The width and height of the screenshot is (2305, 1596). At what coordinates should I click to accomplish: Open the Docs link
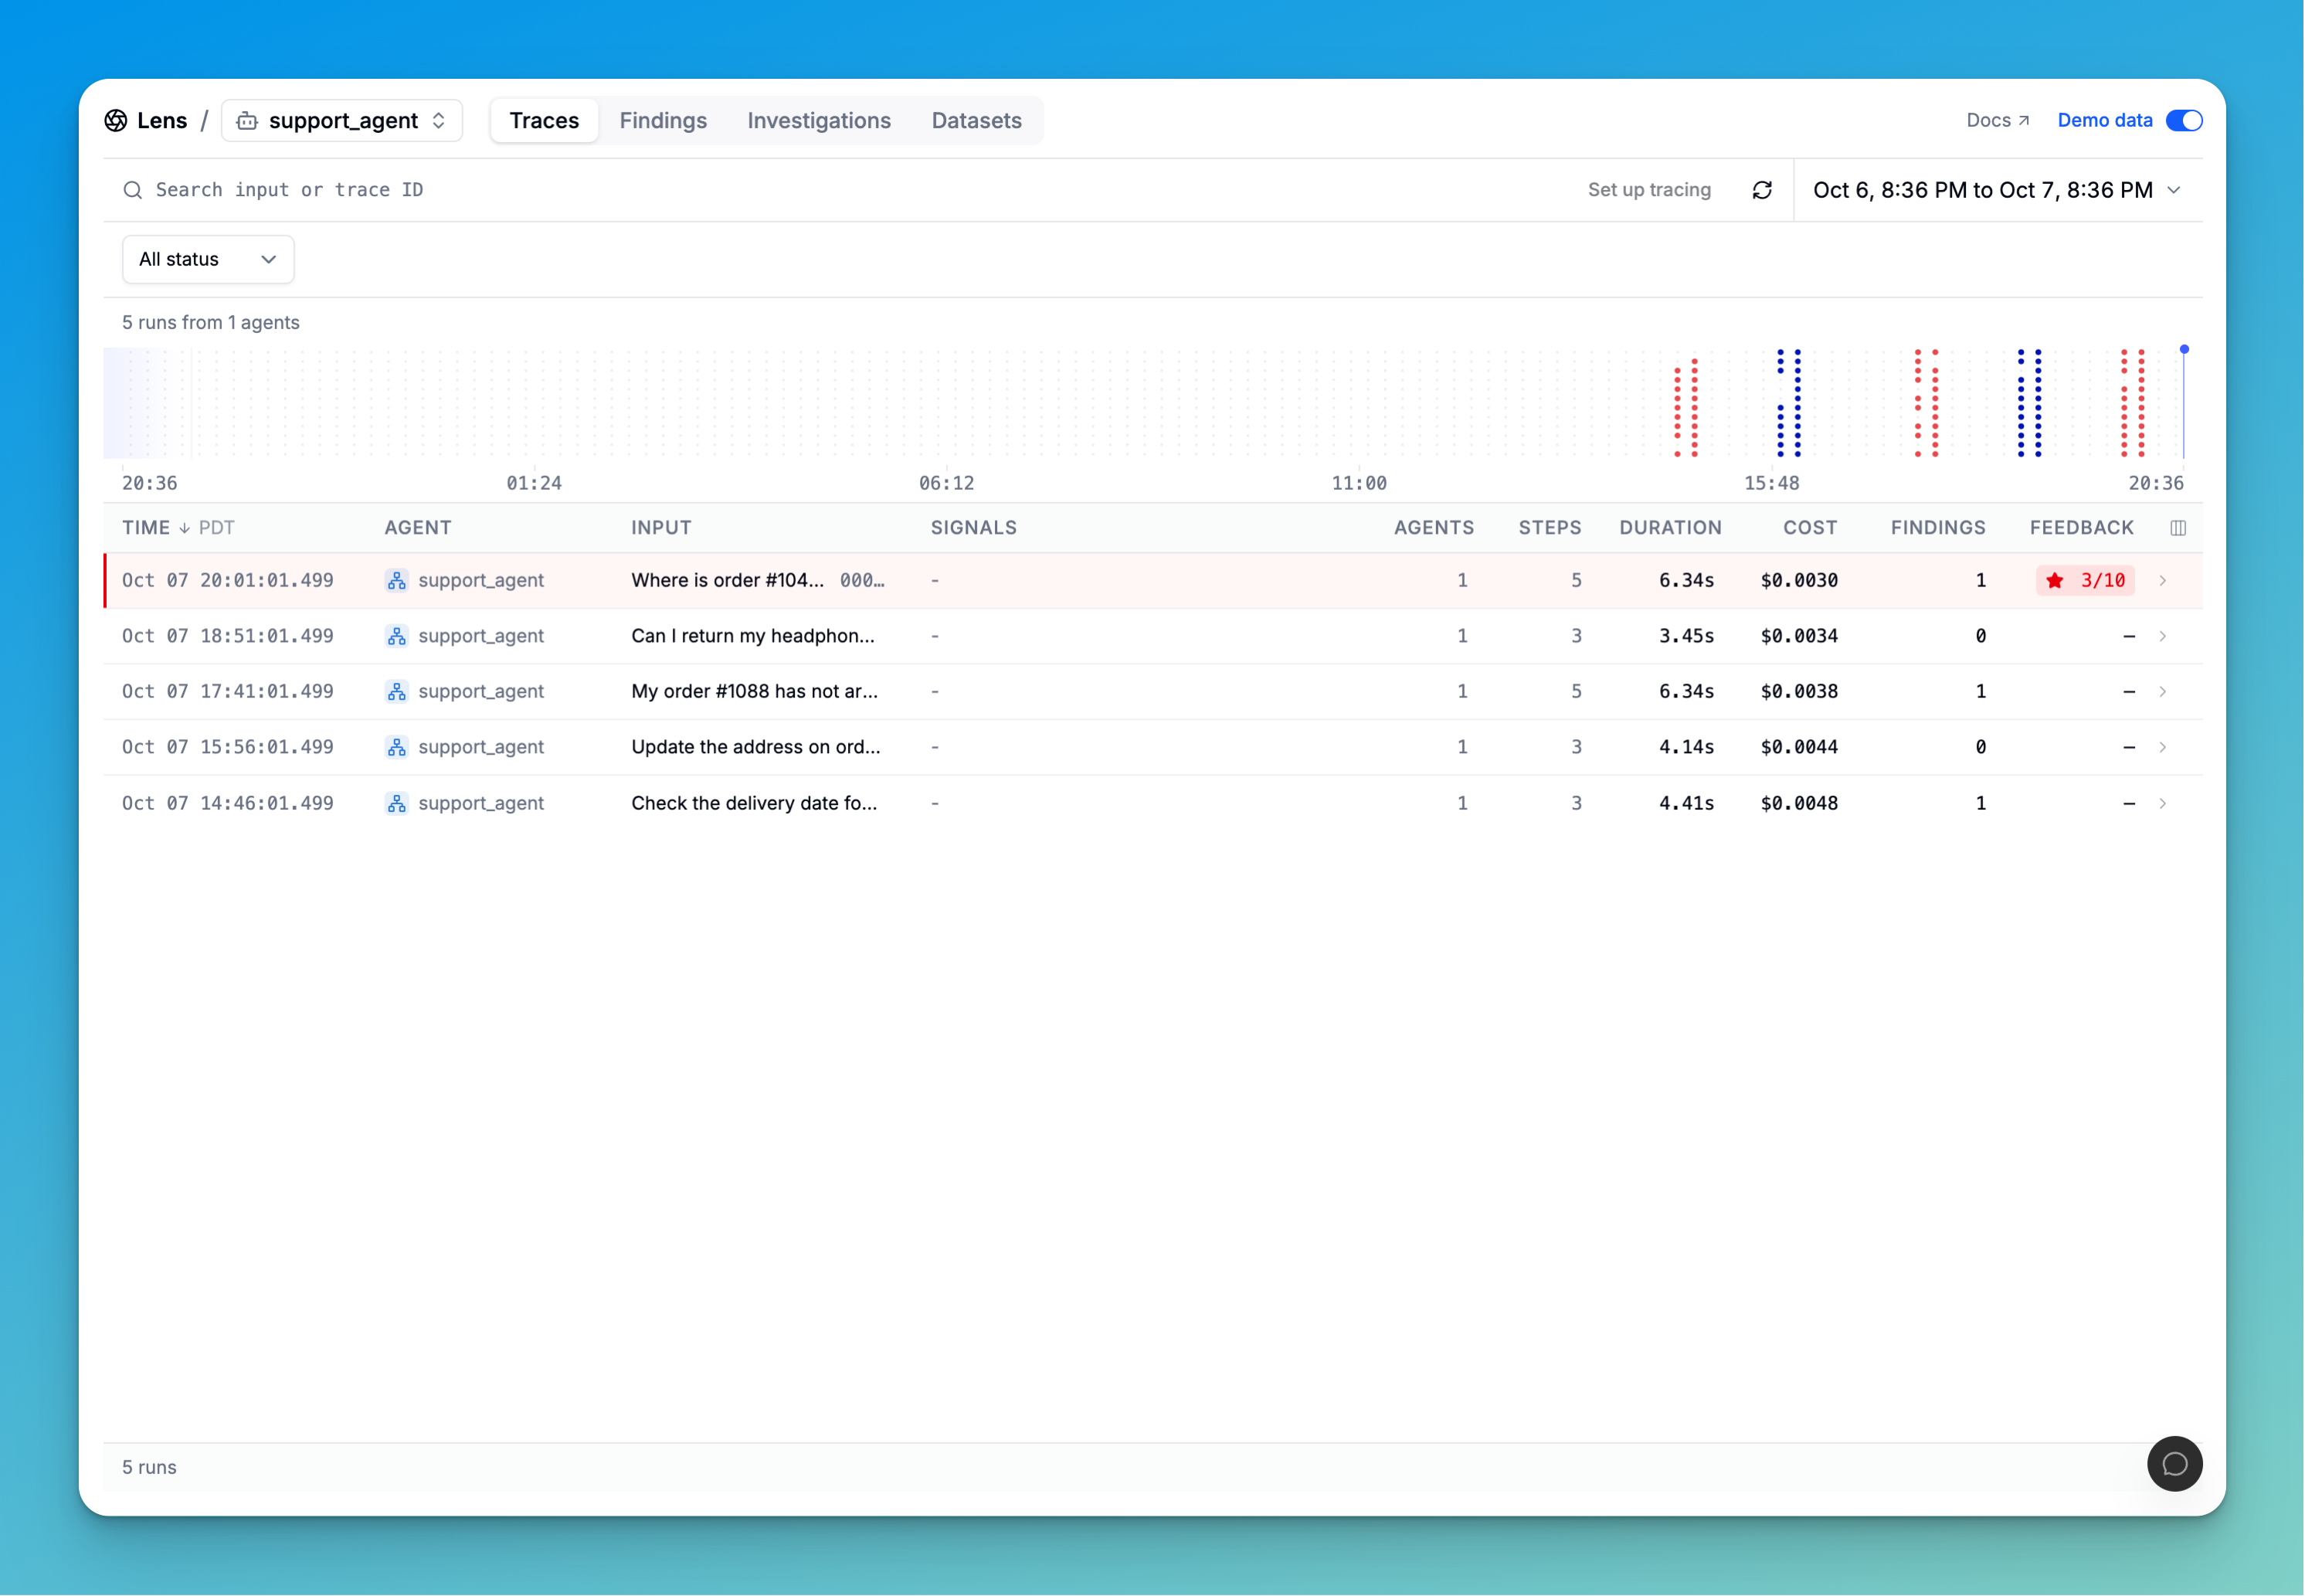pyautogui.click(x=1997, y=120)
